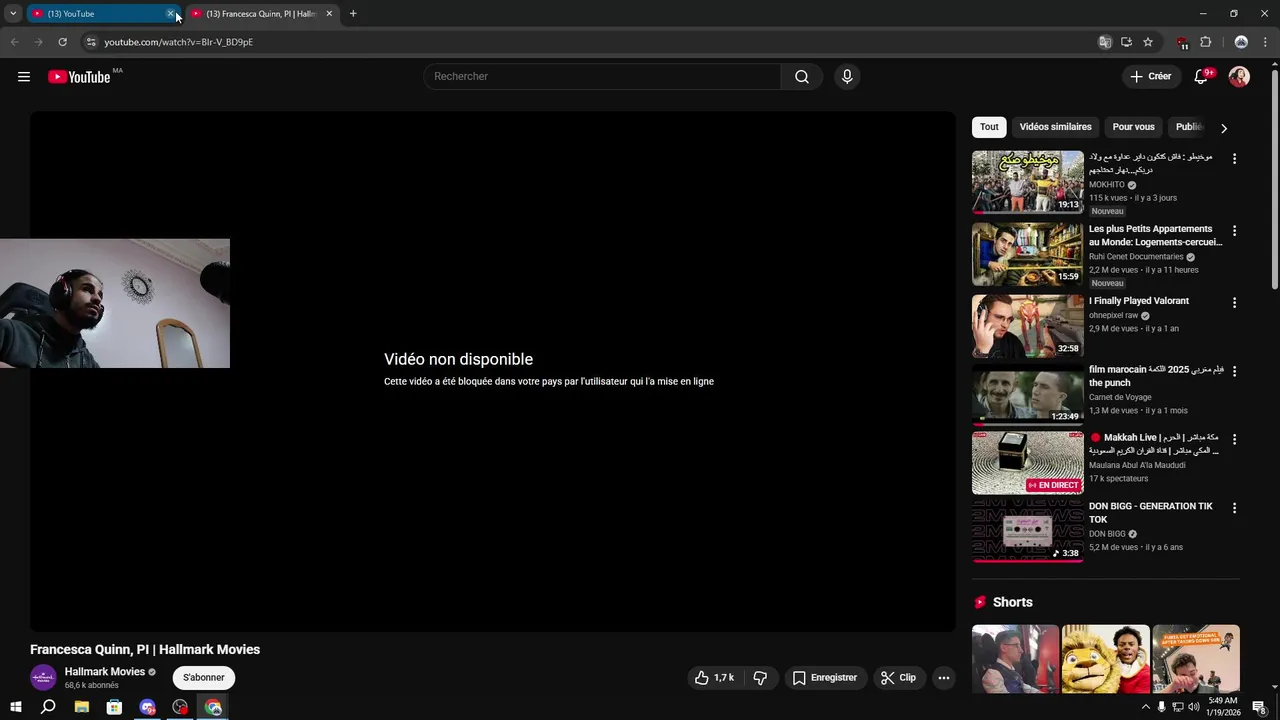Open options for the Makkah Live stream
This screenshot has height=720, width=1280.
pyautogui.click(x=1234, y=439)
